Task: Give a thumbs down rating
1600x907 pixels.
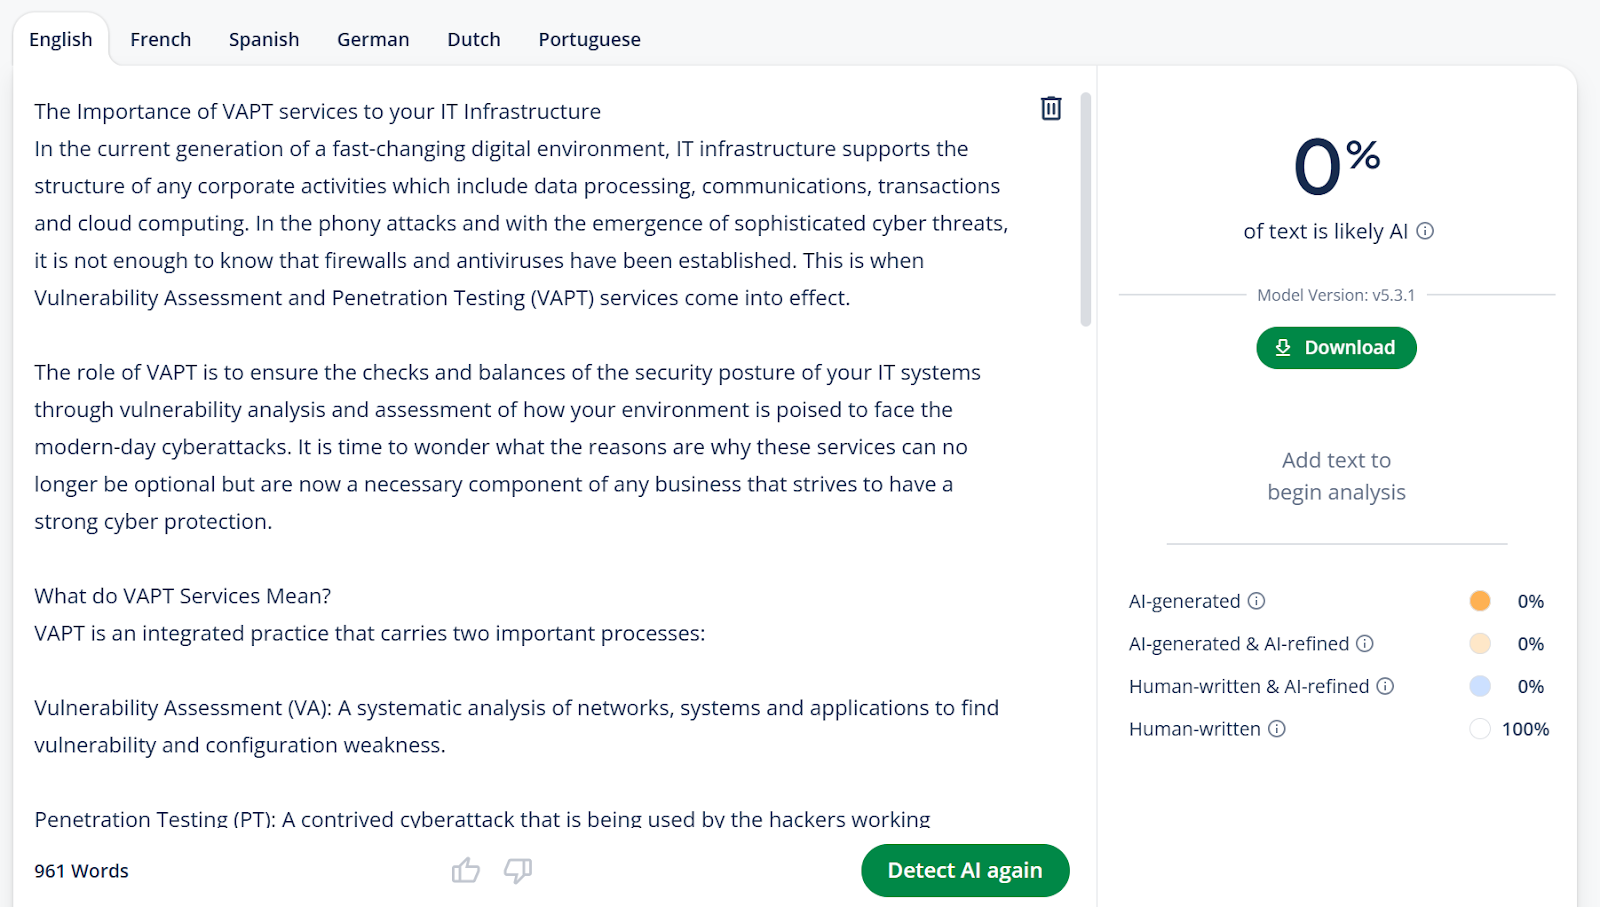Action: (518, 871)
